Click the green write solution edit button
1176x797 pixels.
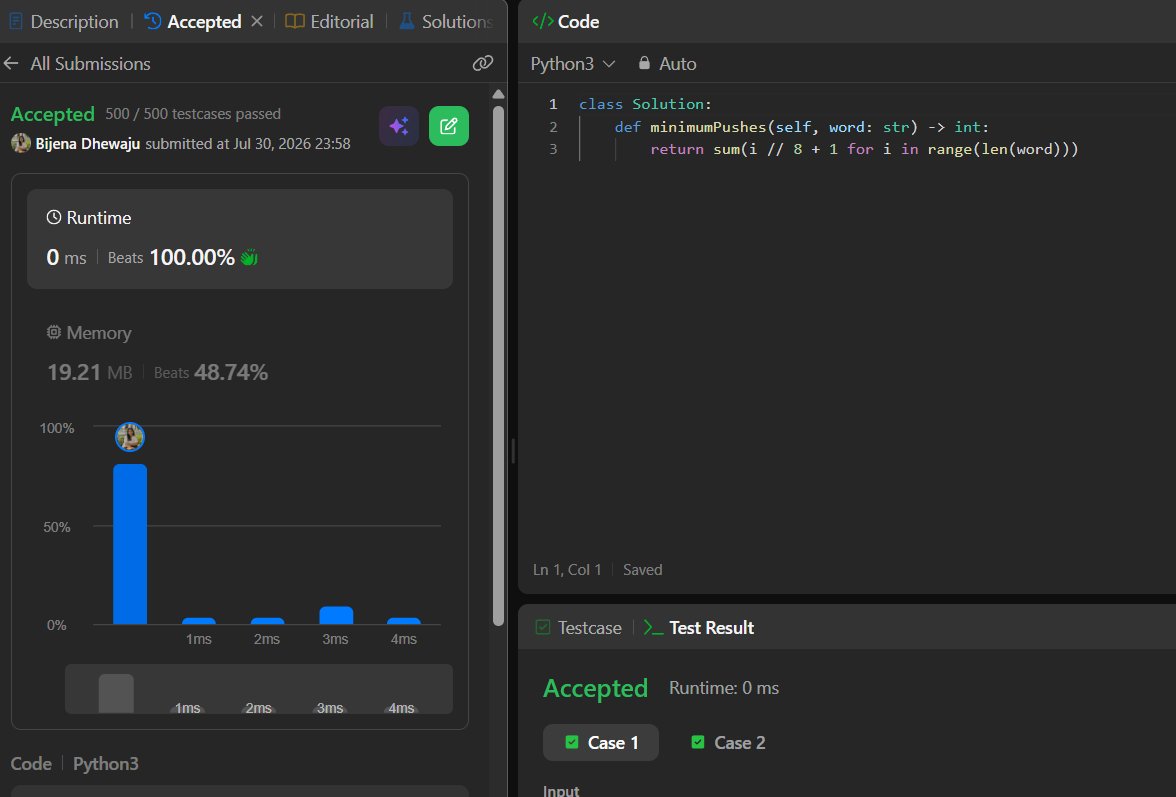[x=448, y=126]
